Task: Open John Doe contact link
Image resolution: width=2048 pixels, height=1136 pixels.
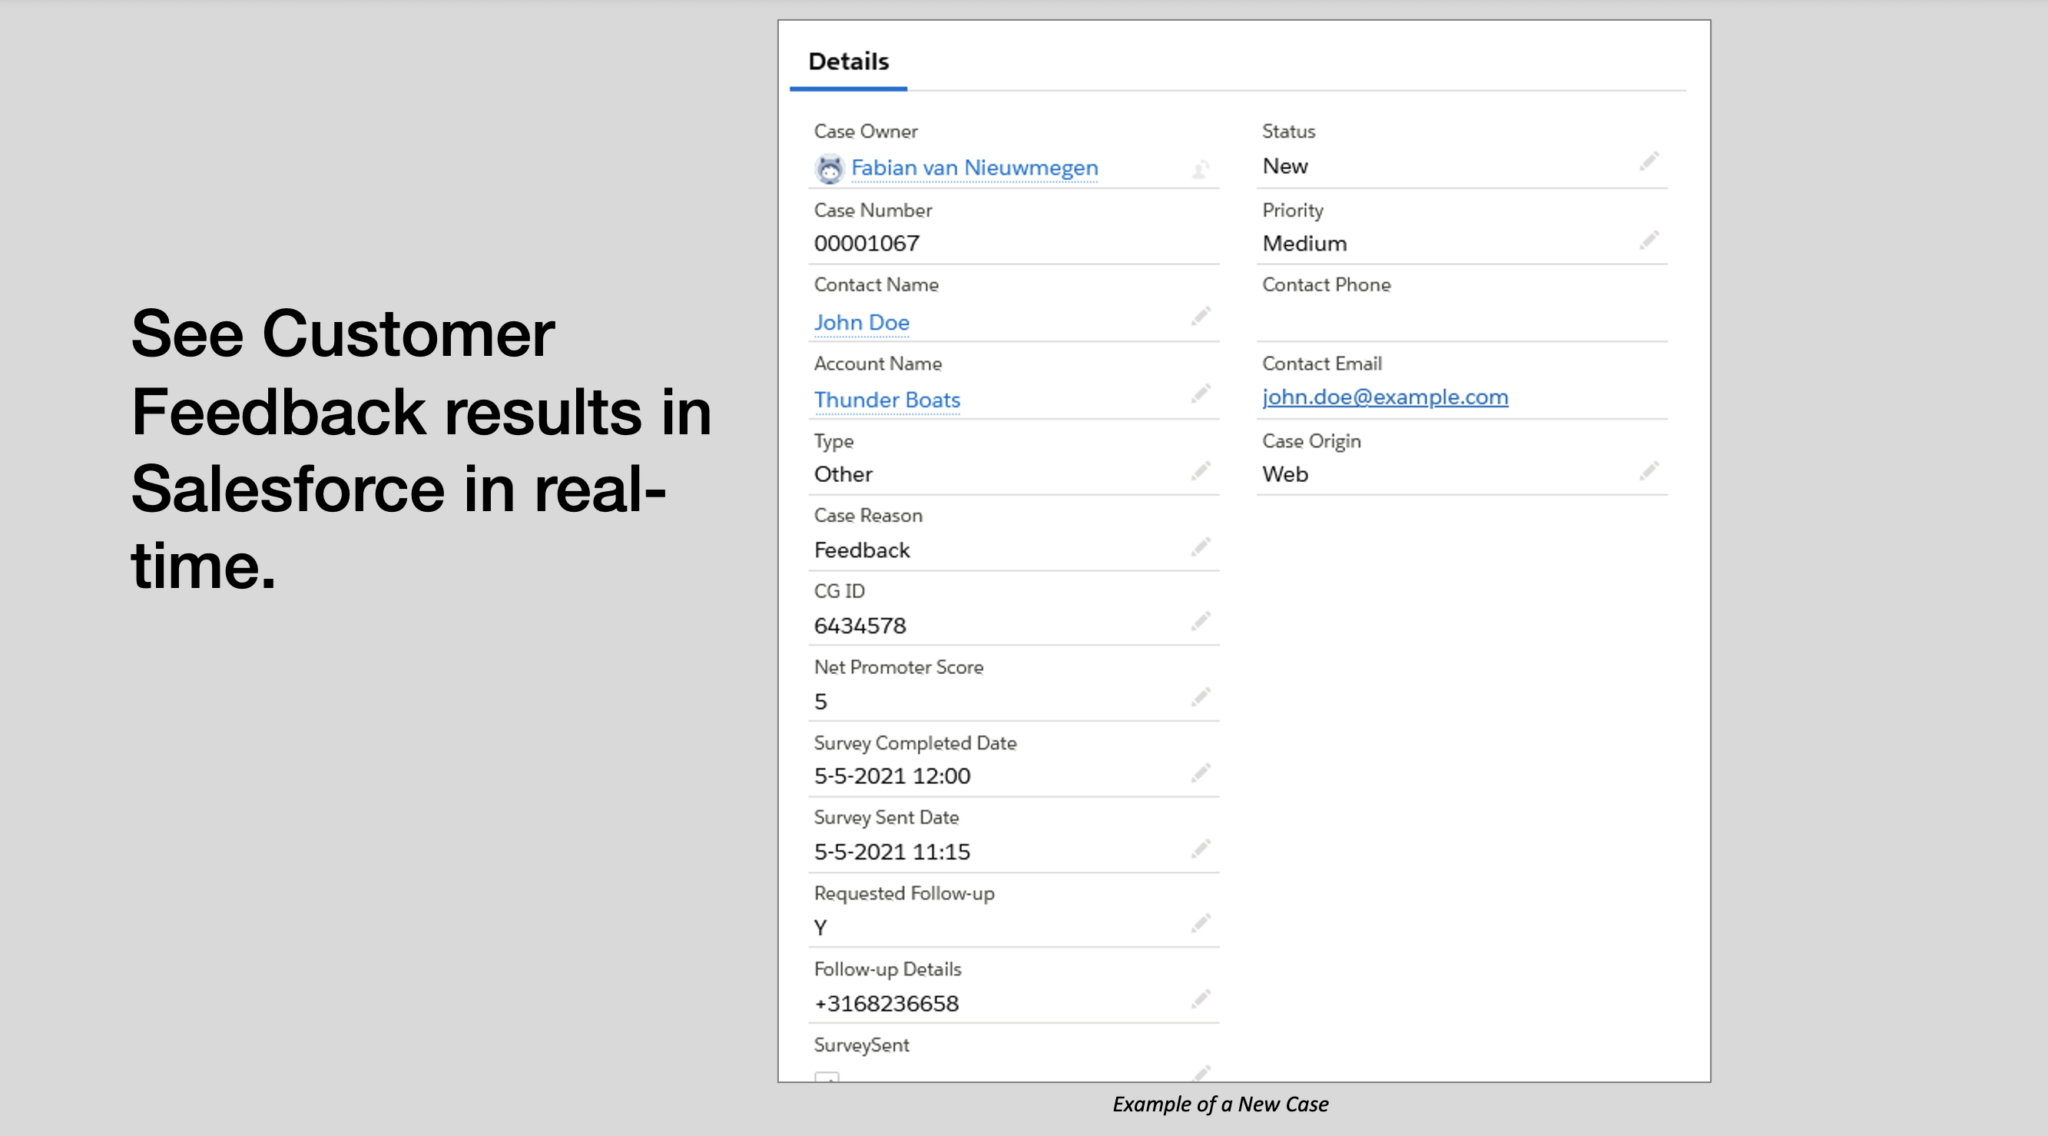Action: coord(861,323)
